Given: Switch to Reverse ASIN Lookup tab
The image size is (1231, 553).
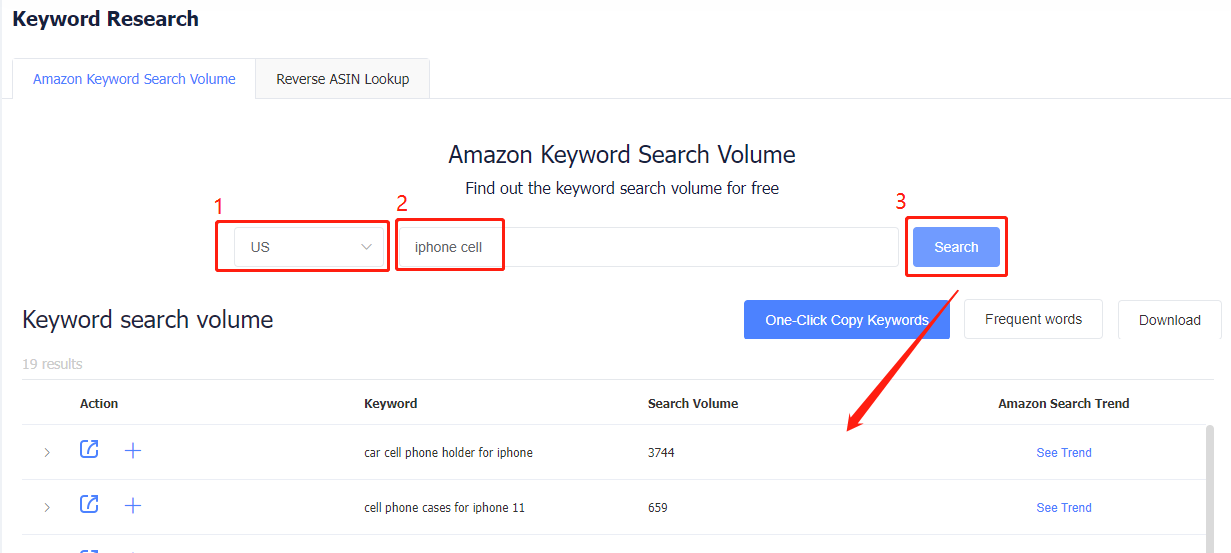Looking at the screenshot, I should click(343, 79).
